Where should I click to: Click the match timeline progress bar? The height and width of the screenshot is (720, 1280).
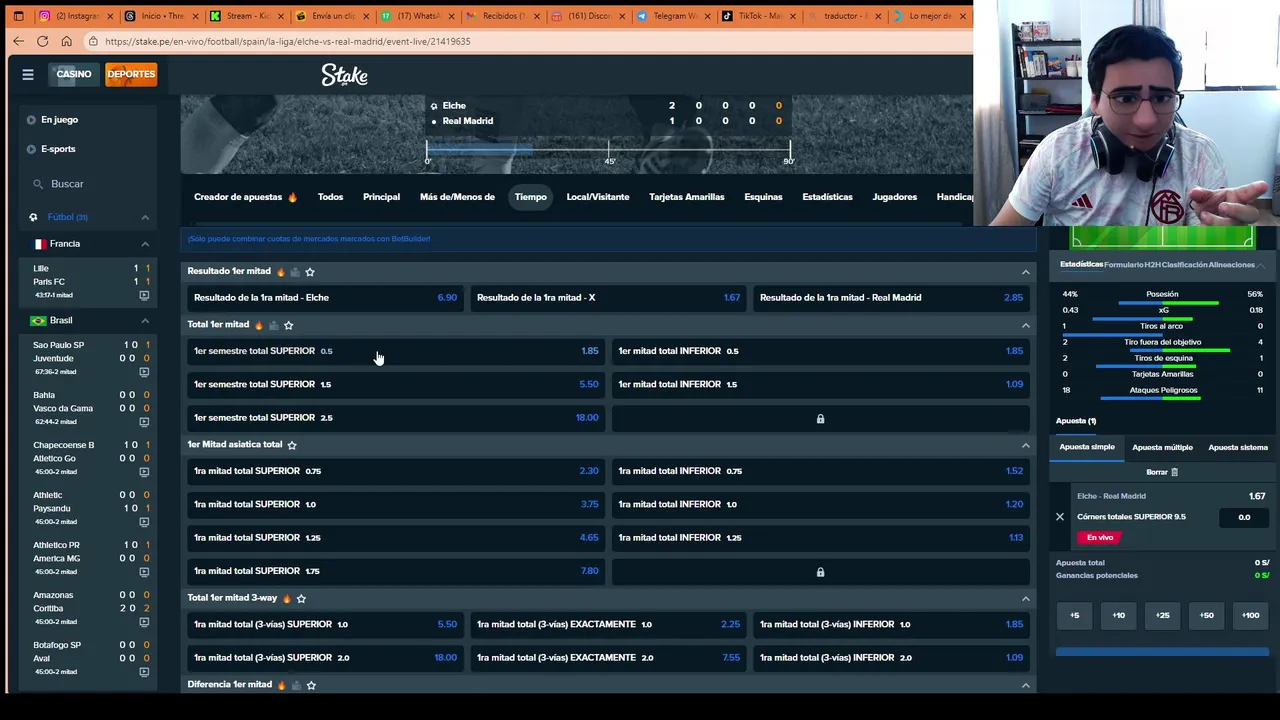click(x=608, y=149)
